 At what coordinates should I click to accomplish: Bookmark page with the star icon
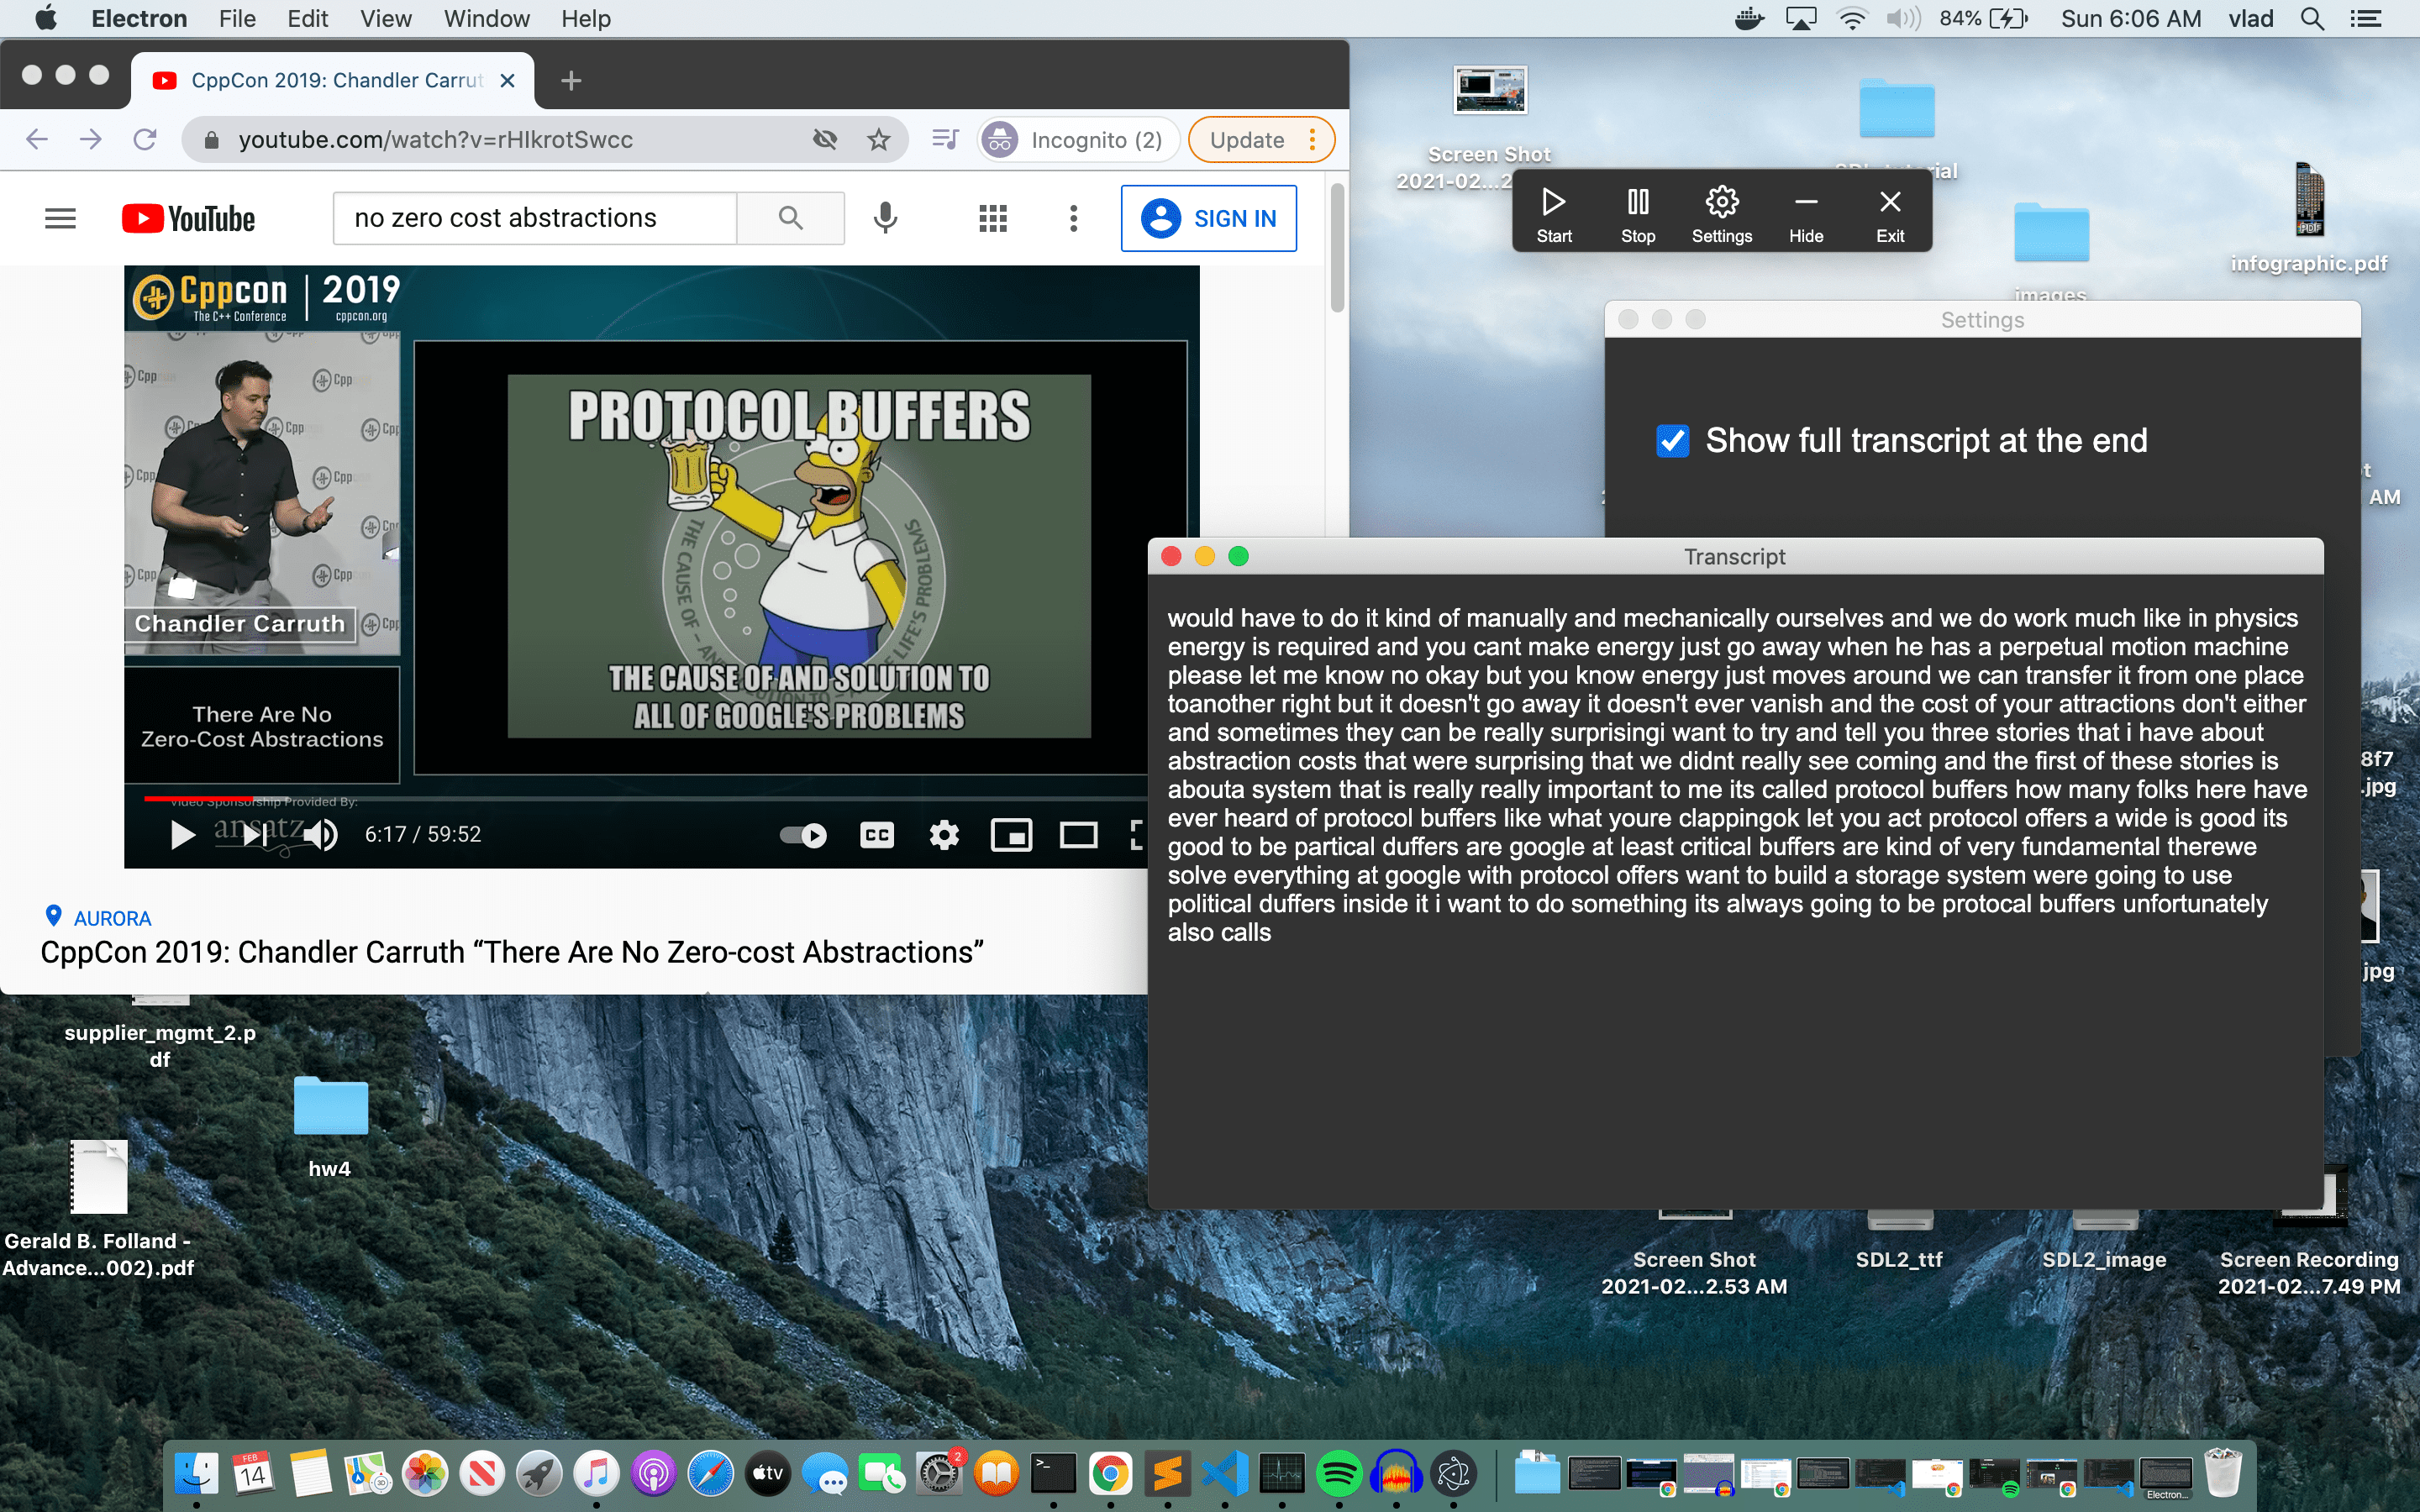point(878,140)
